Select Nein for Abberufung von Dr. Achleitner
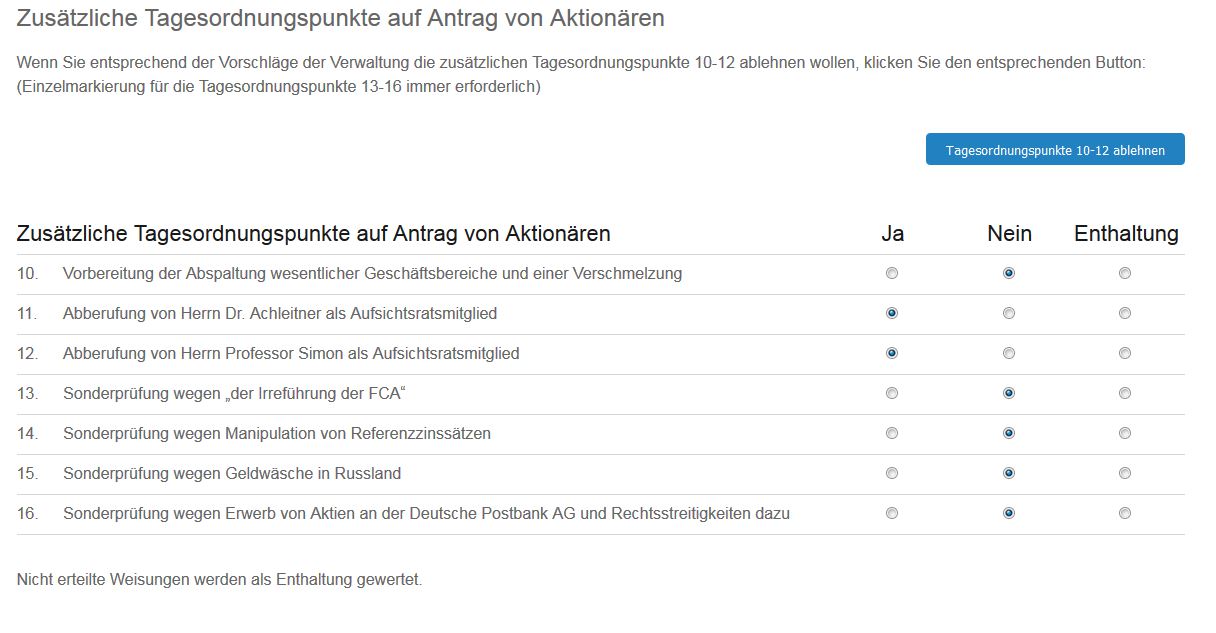 click(x=1009, y=313)
